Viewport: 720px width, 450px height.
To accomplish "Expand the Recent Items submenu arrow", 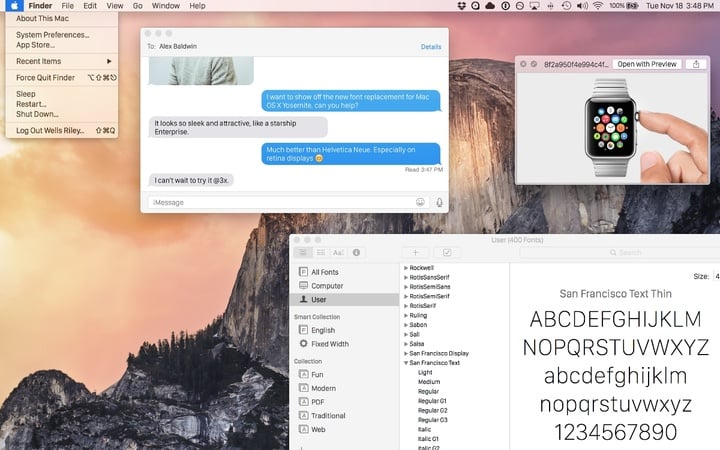I will (109, 61).
